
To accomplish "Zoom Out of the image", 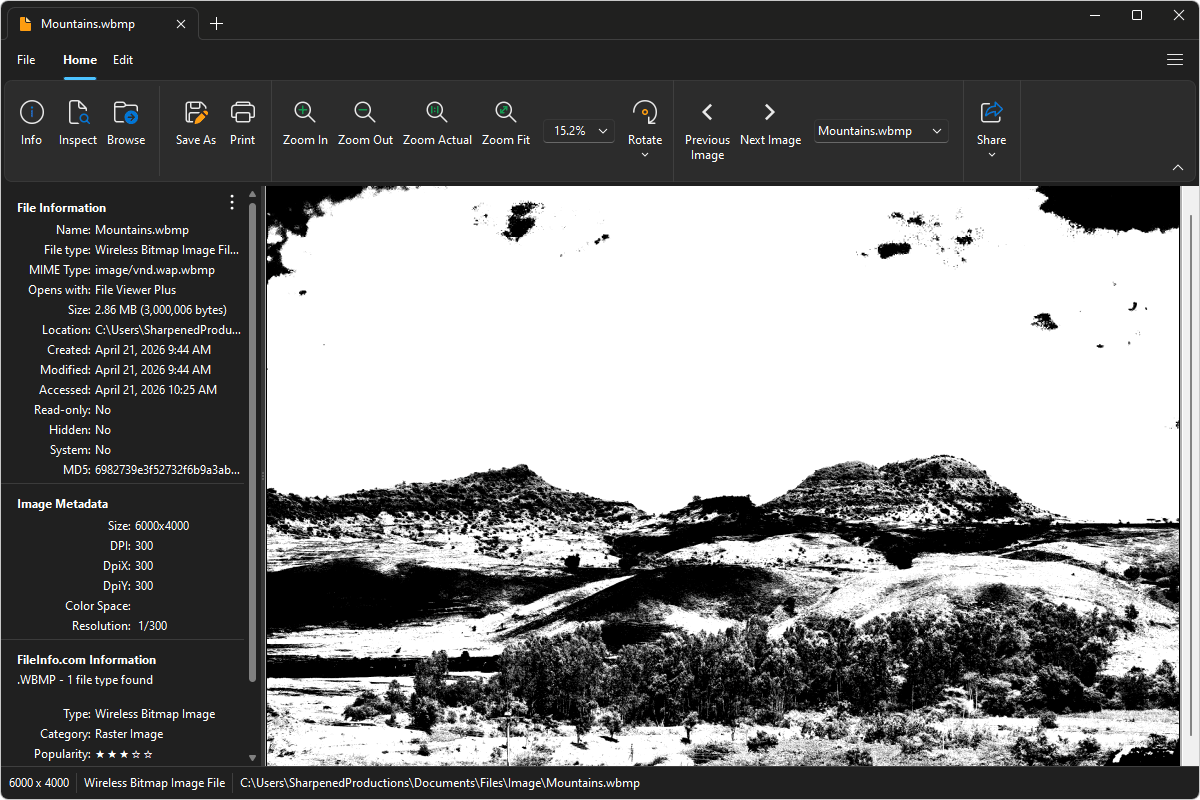I will [x=365, y=122].
